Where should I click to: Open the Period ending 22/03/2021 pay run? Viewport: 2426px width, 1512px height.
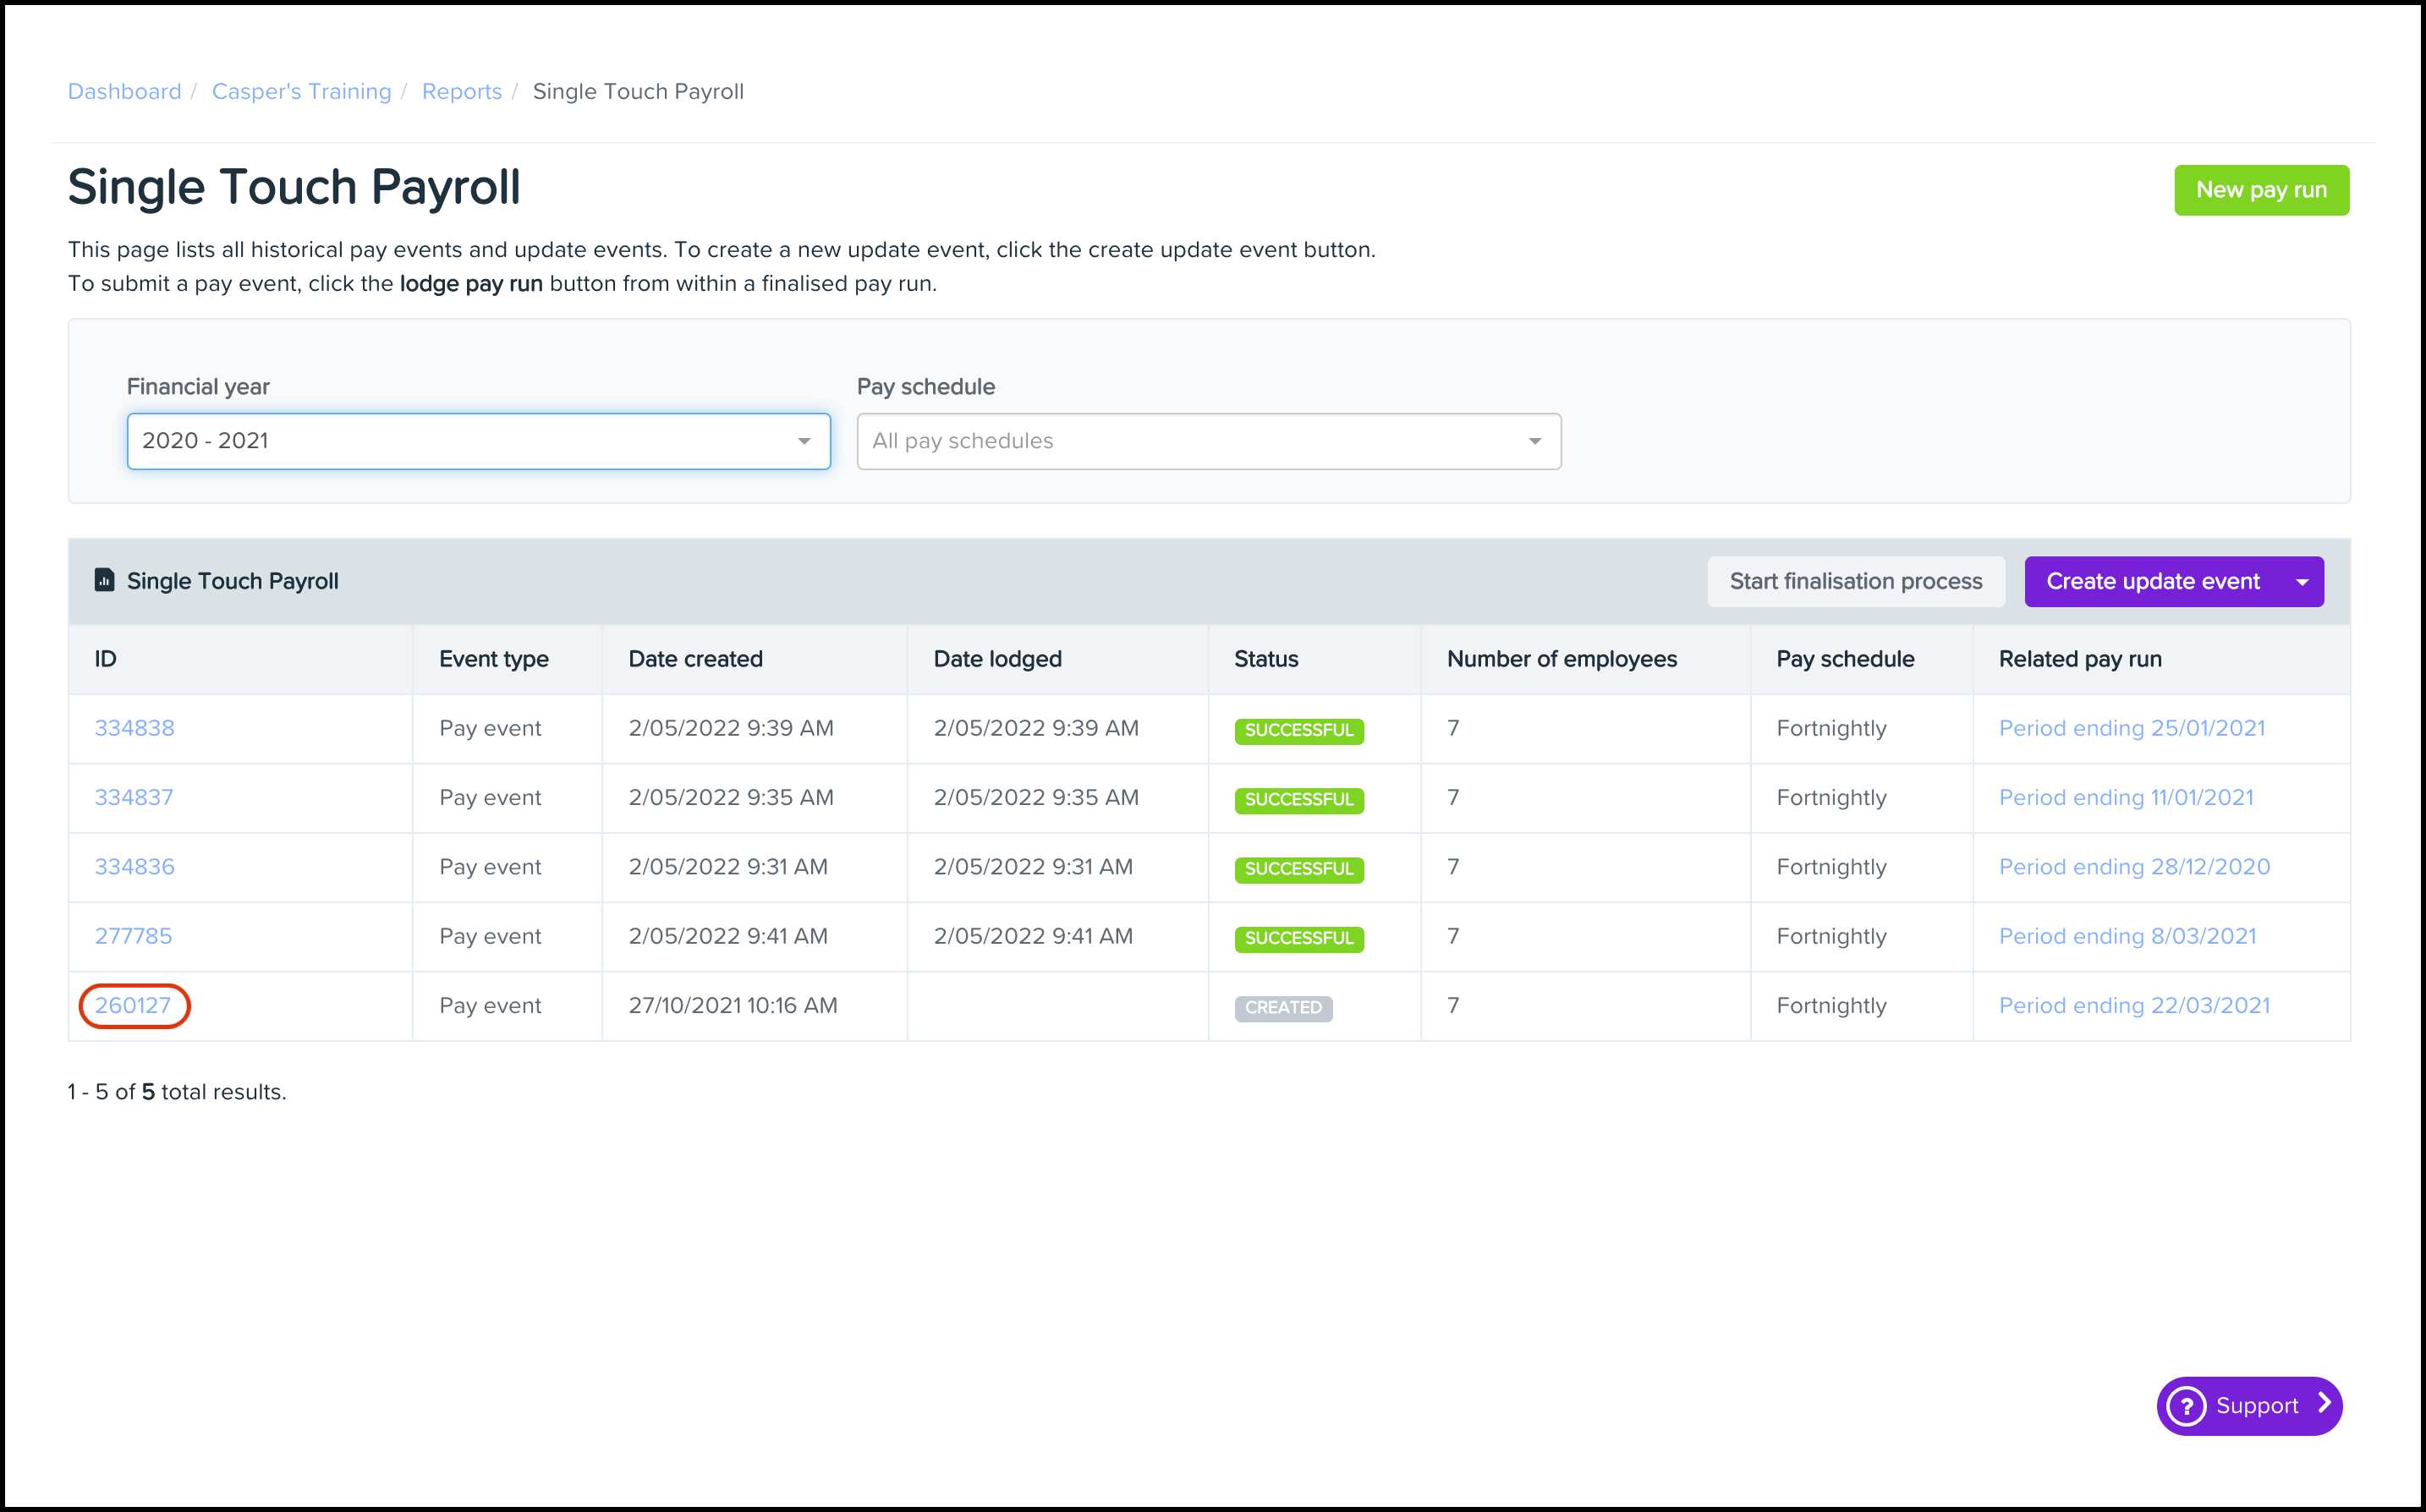pyautogui.click(x=2133, y=1006)
